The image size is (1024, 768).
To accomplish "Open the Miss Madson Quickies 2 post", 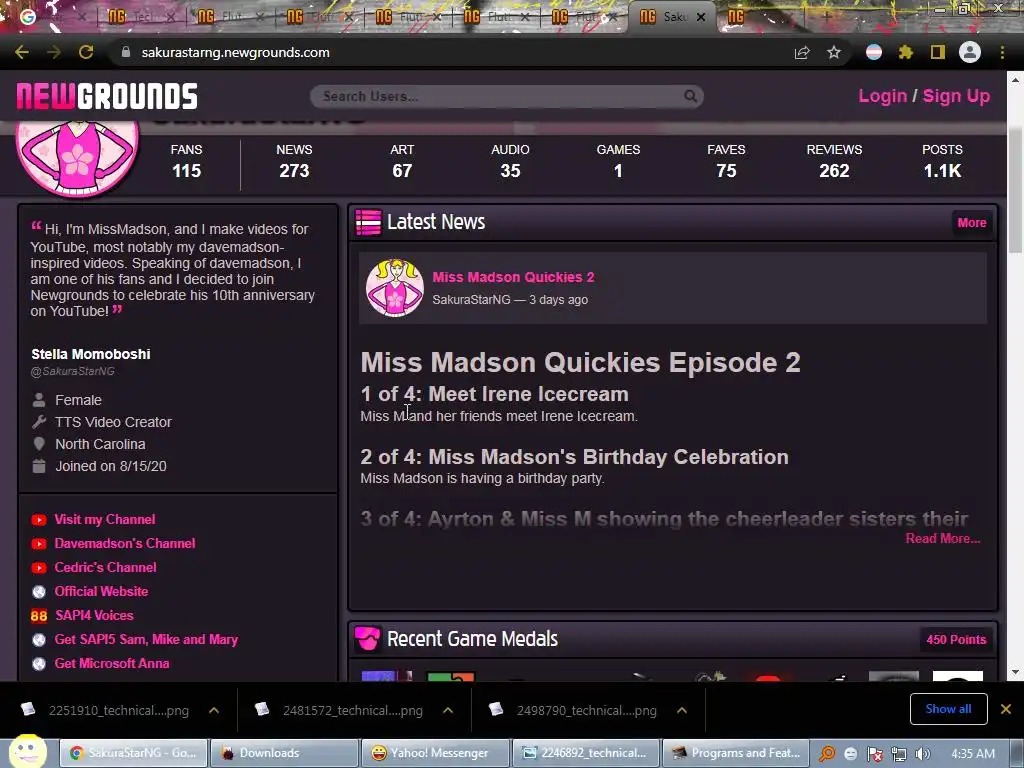I will [513, 277].
